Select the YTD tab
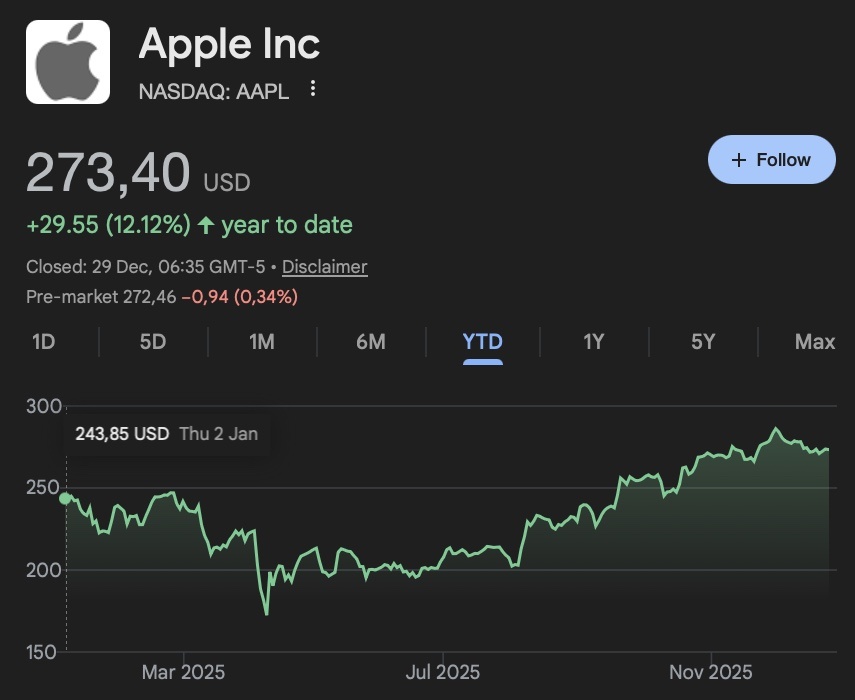The image size is (855, 700). click(482, 342)
